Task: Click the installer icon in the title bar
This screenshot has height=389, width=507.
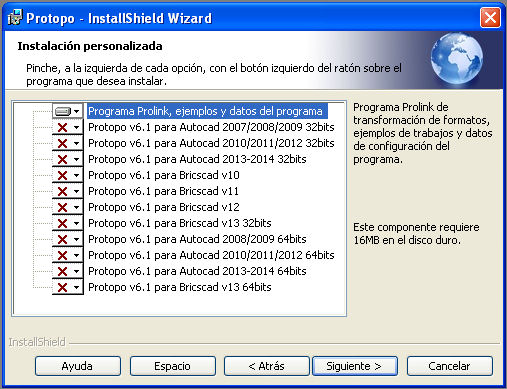Action: point(15,17)
